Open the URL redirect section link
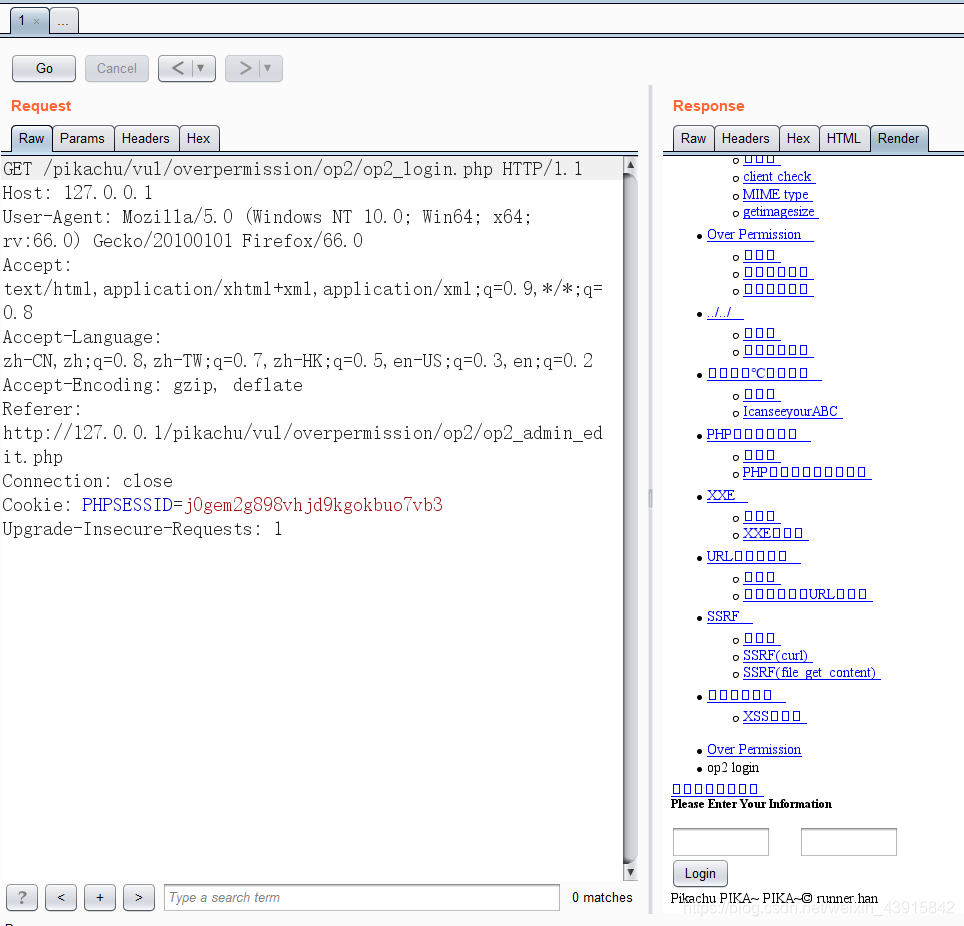964x926 pixels. pos(753,556)
